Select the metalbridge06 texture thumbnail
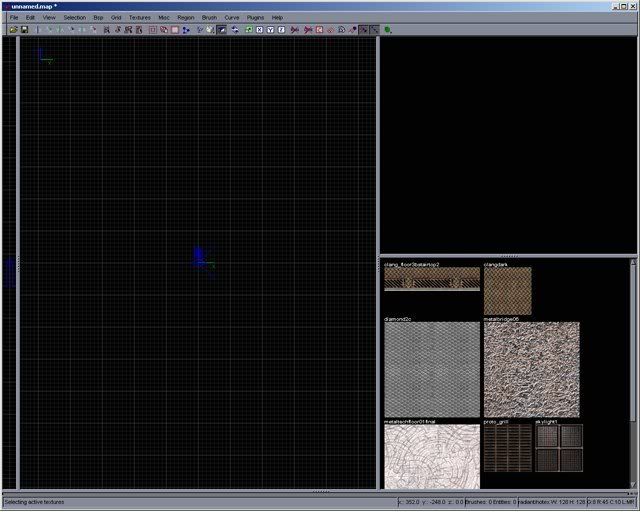This screenshot has height=512, width=640. (x=532, y=370)
